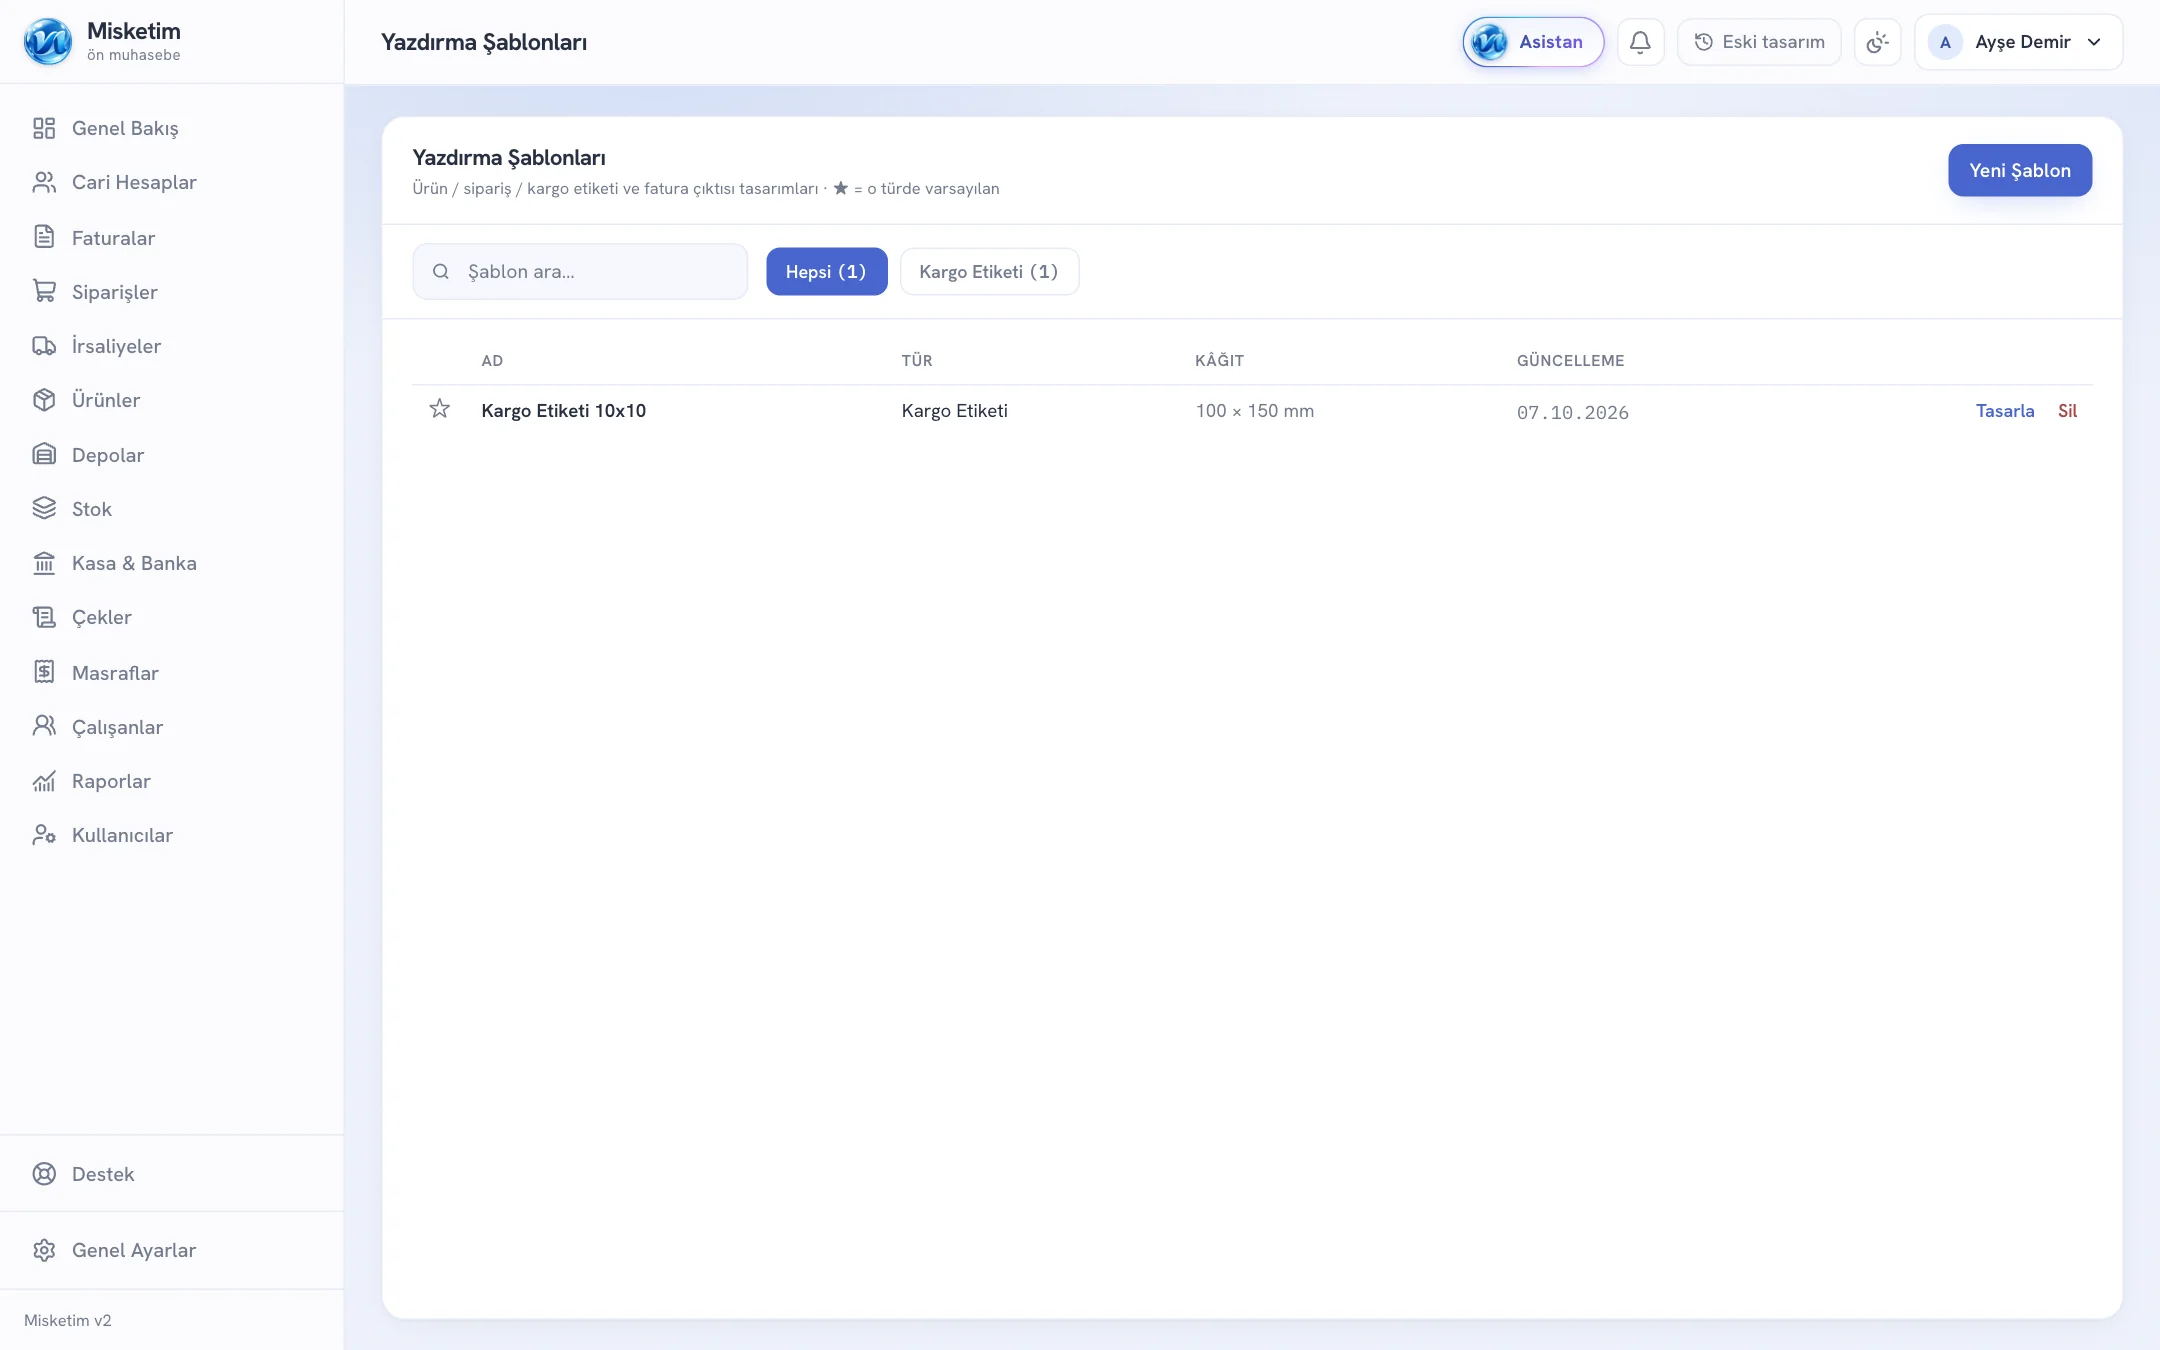Create a new template with Yeni Şablon
The height and width of the screenshot is (1350, 2160).
(x=2020, y=170)
